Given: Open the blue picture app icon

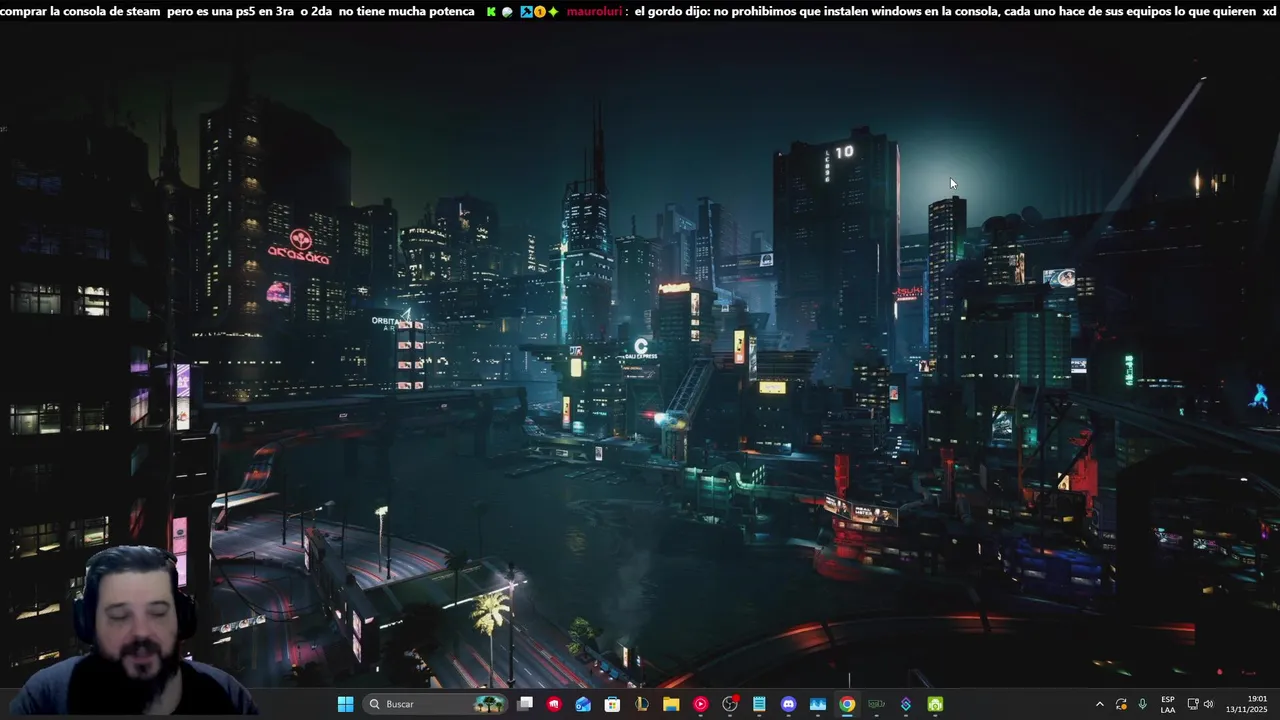Looking at the screenshot, I should pos(818,704).
